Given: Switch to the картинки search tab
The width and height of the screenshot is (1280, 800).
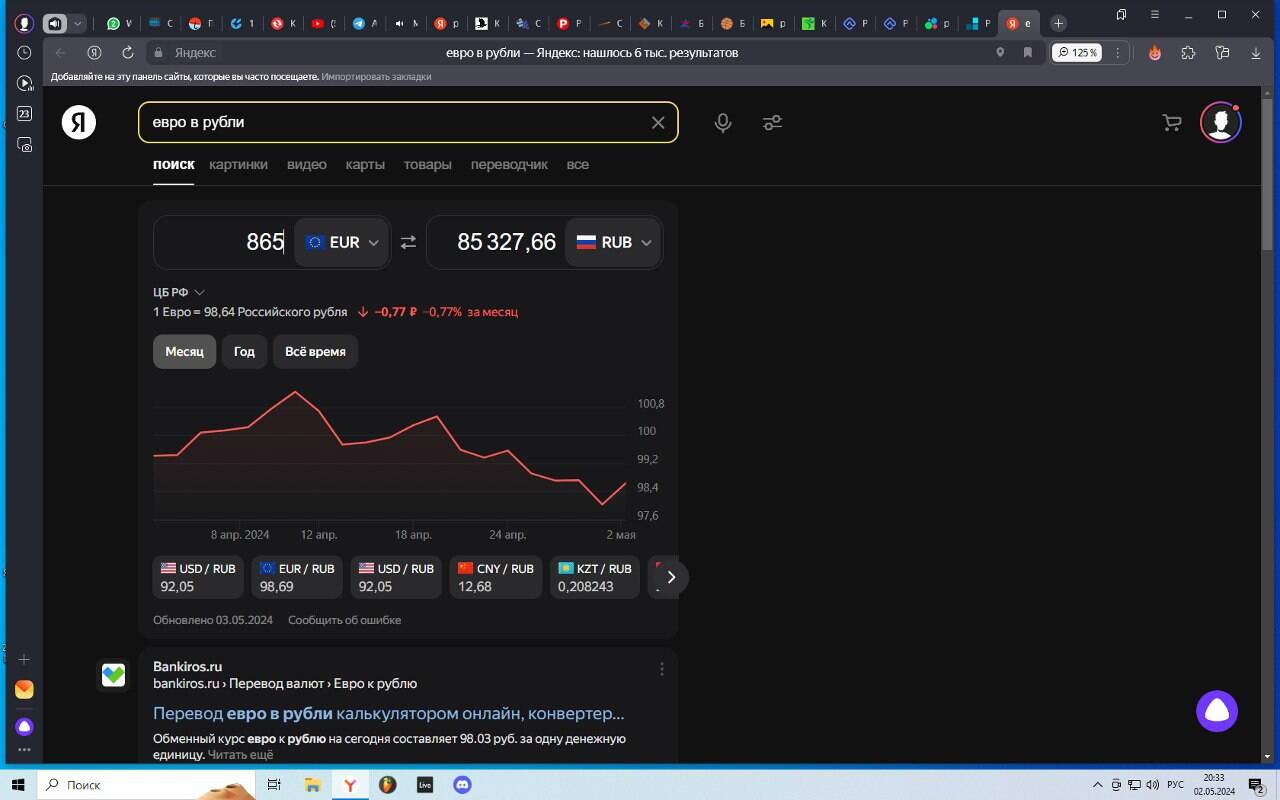Looking at the screenshot, I should (238, 164).
